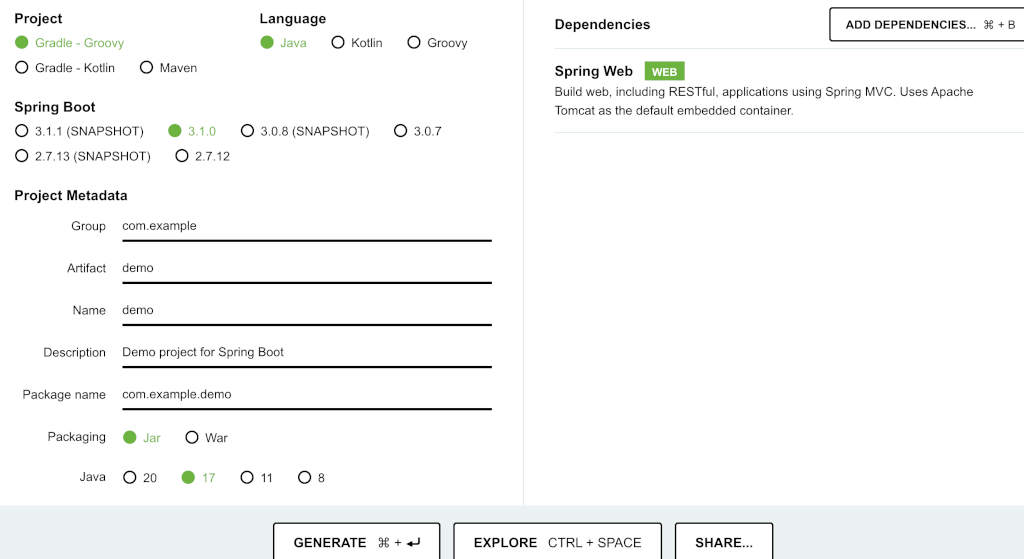The width and height of the screenshot is (1024, 559).
Task: Click the Packaging label
Action: point(76,437)
